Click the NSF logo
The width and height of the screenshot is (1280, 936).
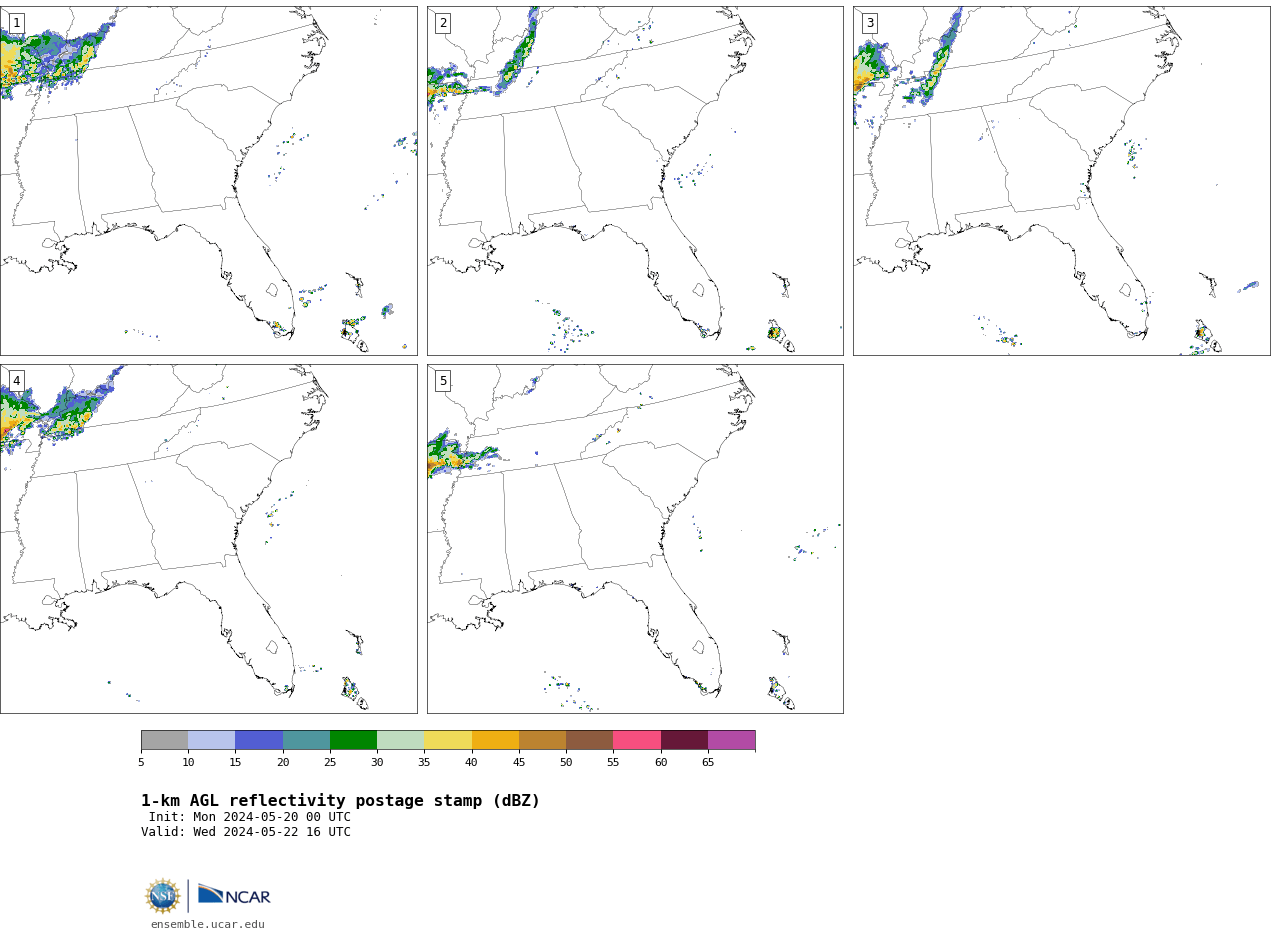[x=163, y=896]
